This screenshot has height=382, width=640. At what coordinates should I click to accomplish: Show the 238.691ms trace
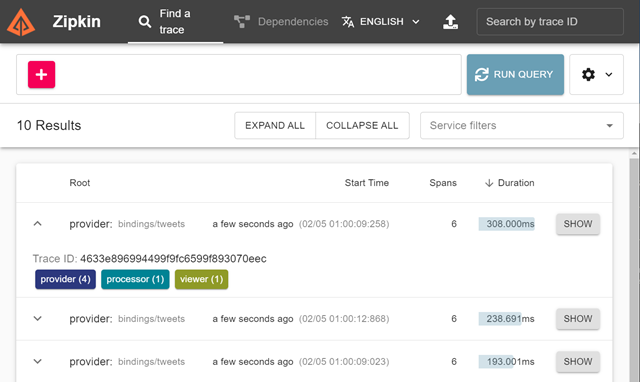[578, 319]
